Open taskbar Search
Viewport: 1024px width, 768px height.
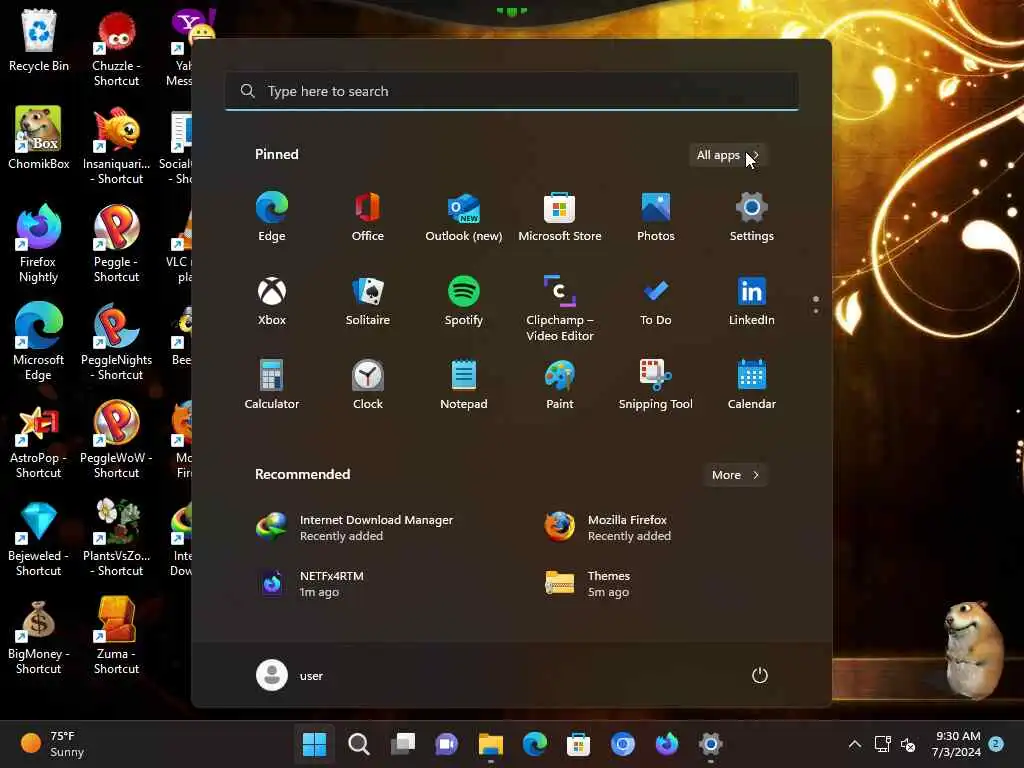click(x=359, y=744)
